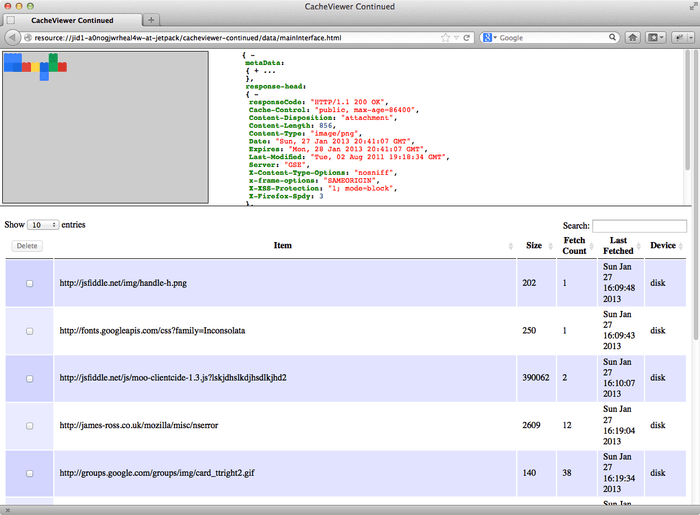Click the size value 140
The height and width of the screenshot is (515, 700).
pyautogui.click(x=529, y=473)
